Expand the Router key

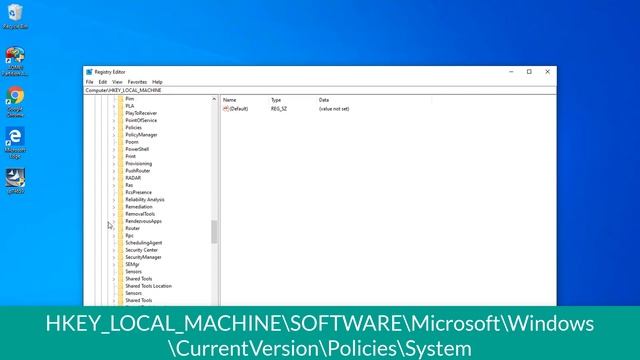point(114,229)
